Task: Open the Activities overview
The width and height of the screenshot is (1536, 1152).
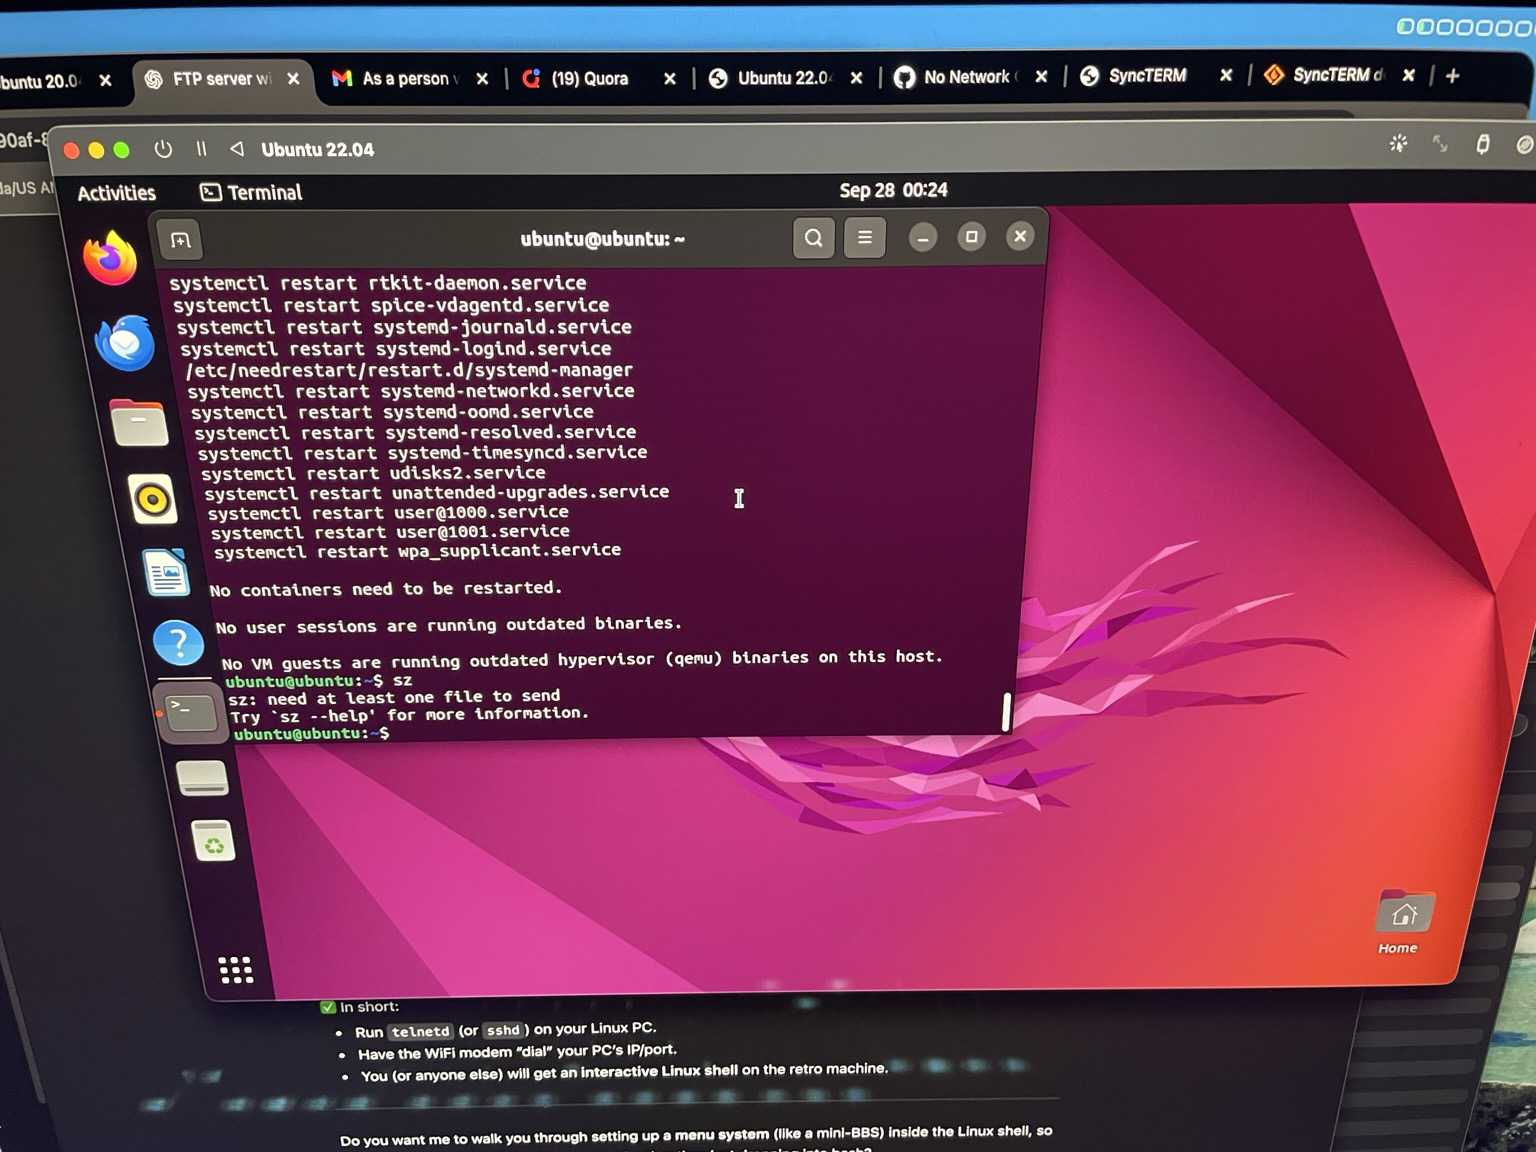Action: tap(117, 193)
